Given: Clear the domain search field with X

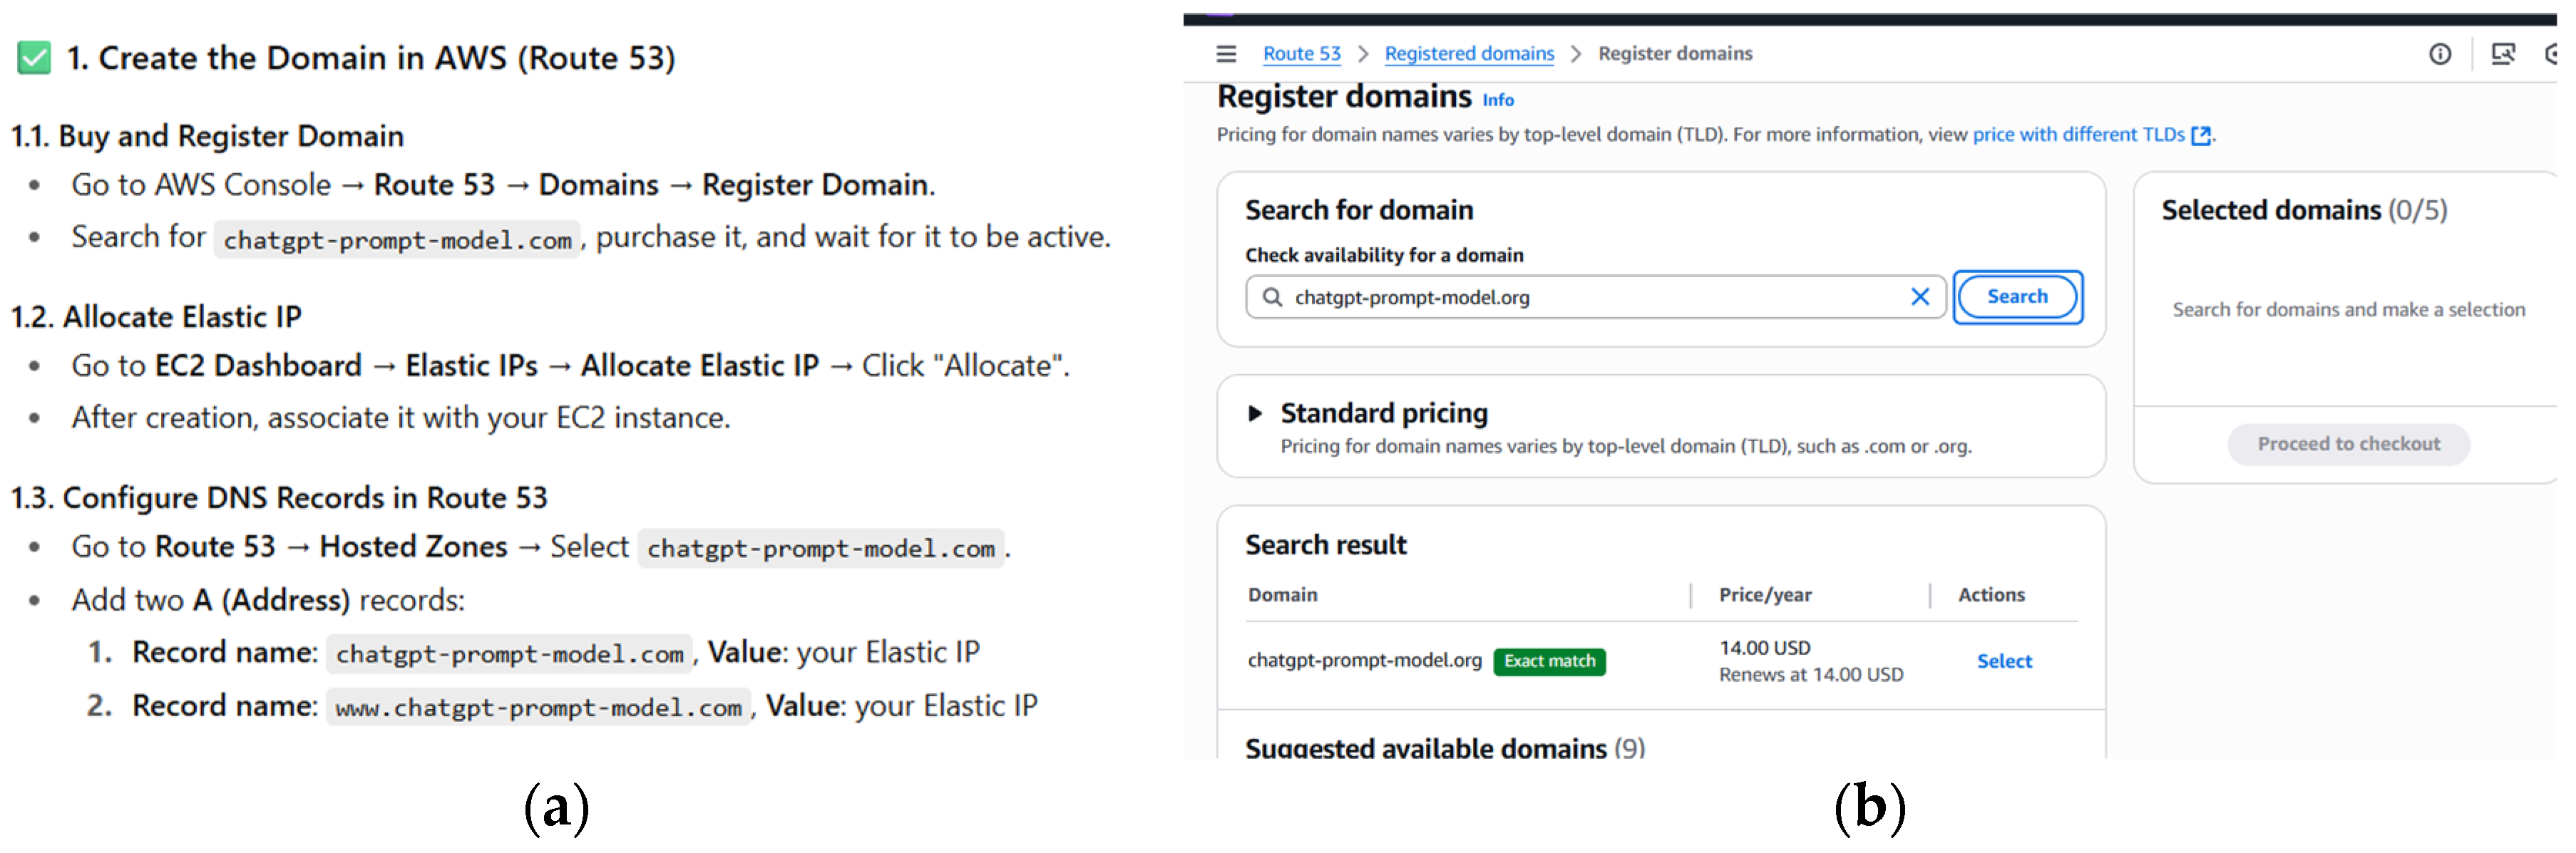Looking at the screenshot, I should coord(1919,297).
